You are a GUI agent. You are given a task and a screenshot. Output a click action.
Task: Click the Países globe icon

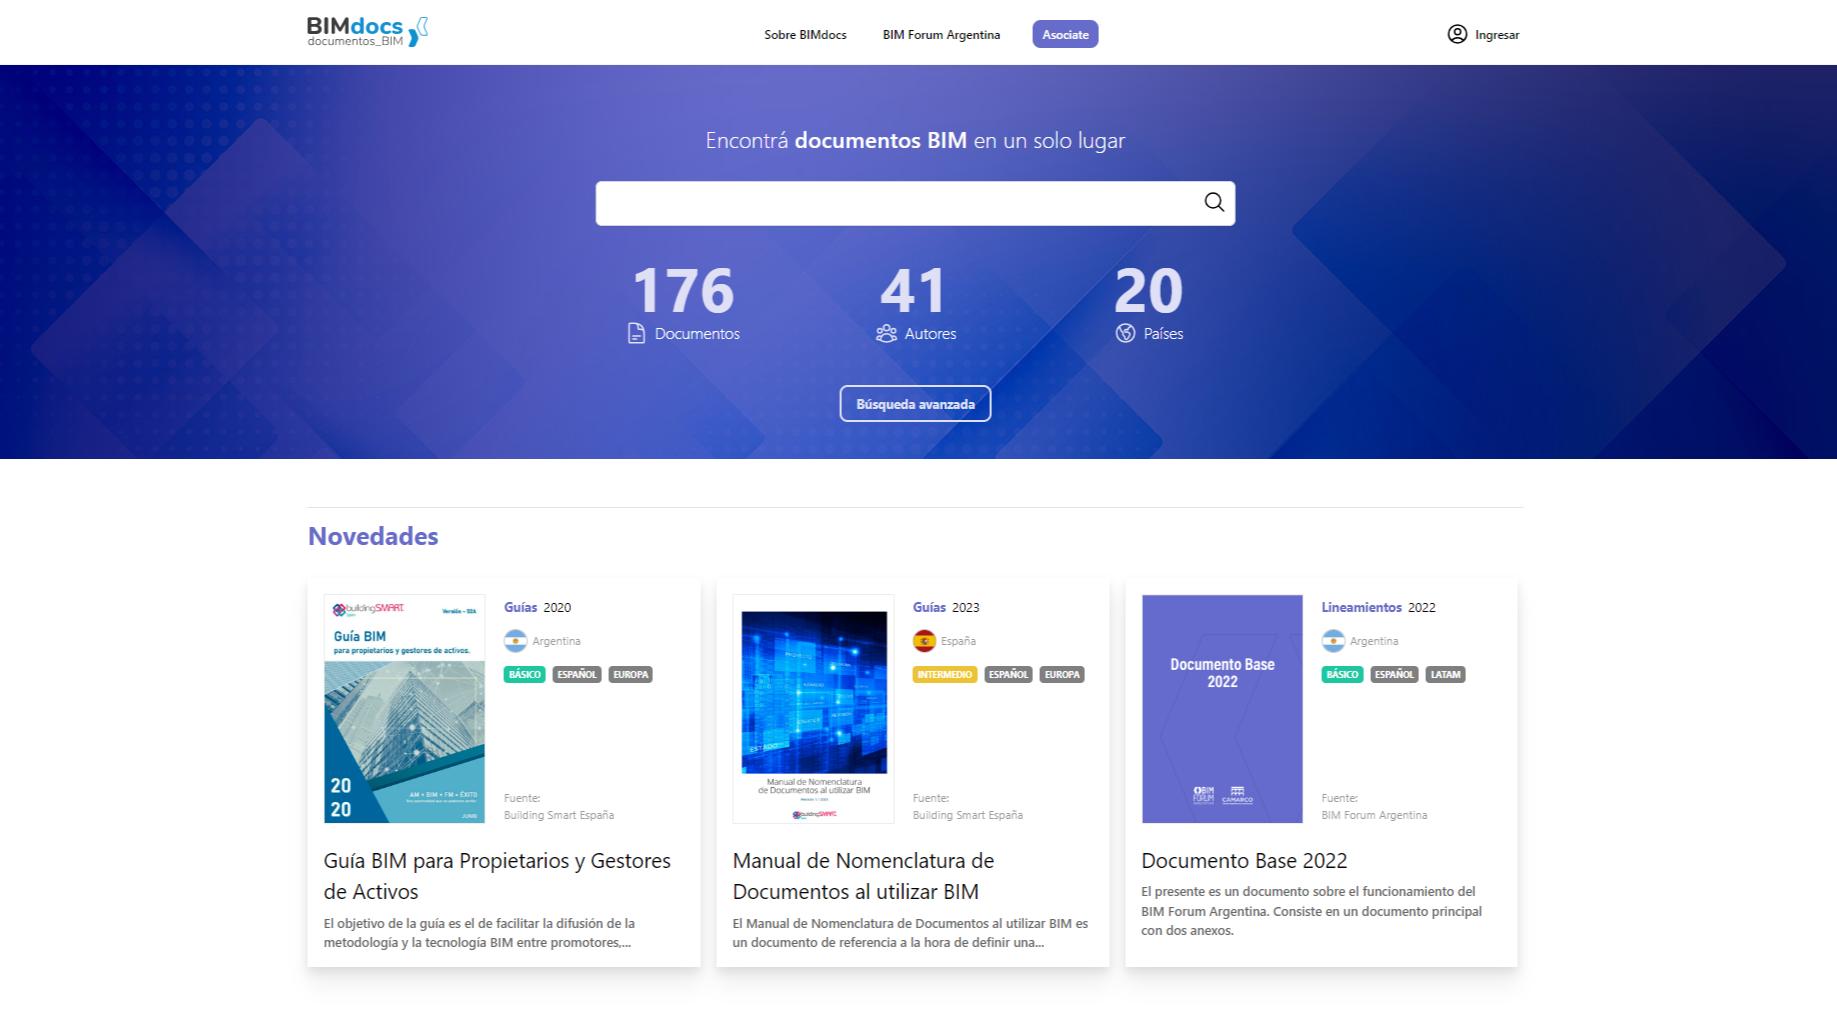(1125, 334)
